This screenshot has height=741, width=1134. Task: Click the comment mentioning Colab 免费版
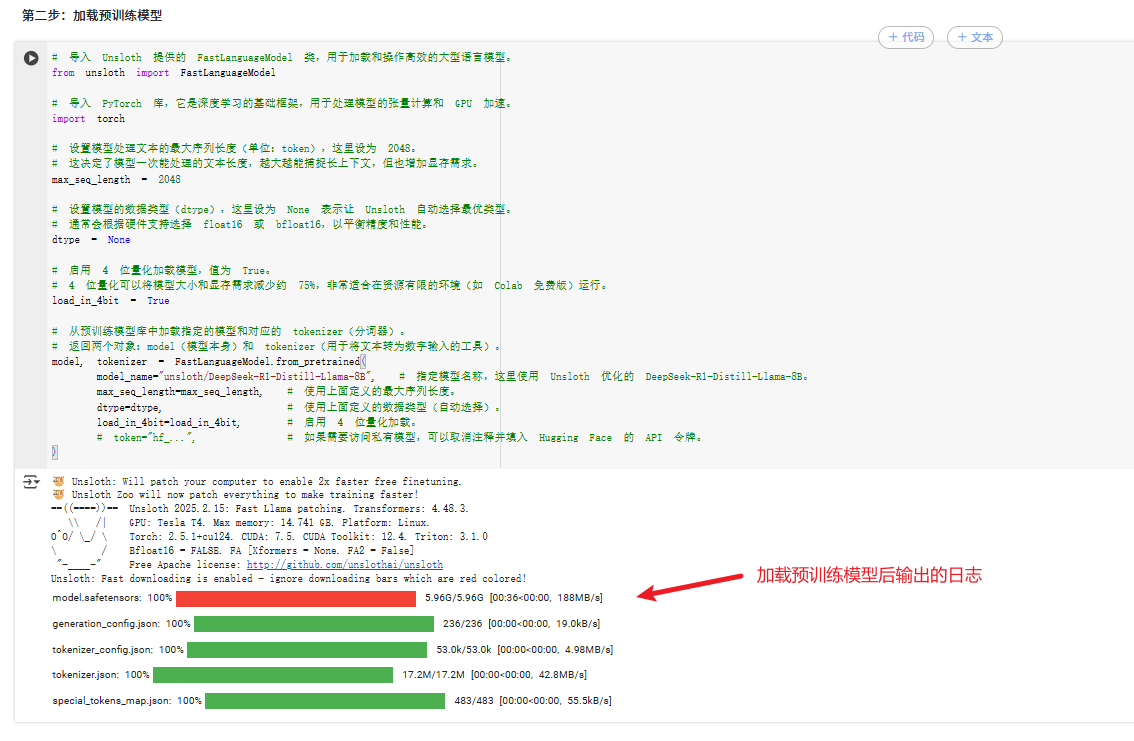tap(329, 286)
